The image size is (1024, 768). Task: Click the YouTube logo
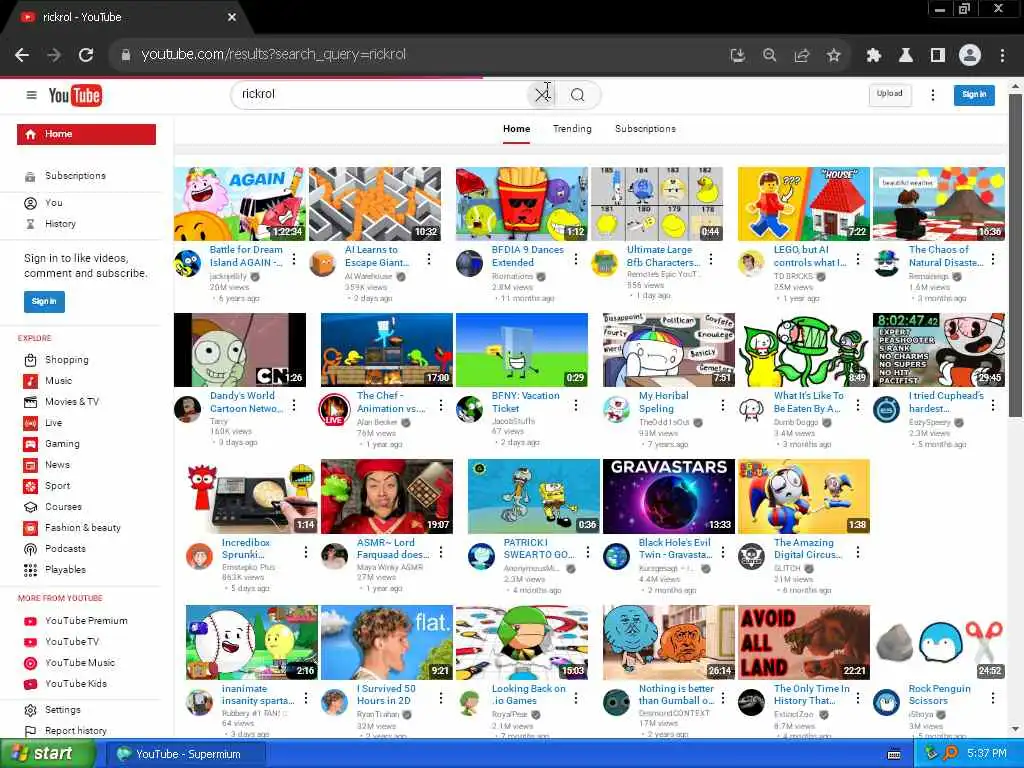(x=75, y=95)
